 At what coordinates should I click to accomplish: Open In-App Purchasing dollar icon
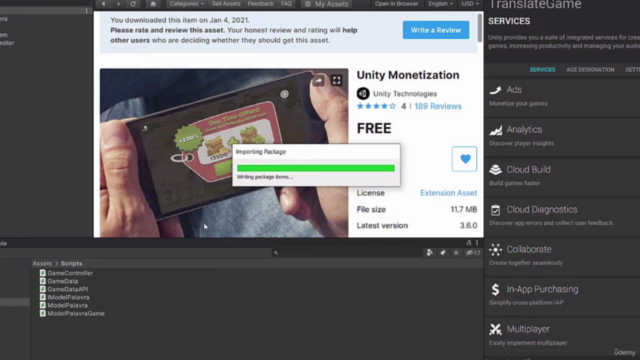pyautogui.click(x=496, y=289)
